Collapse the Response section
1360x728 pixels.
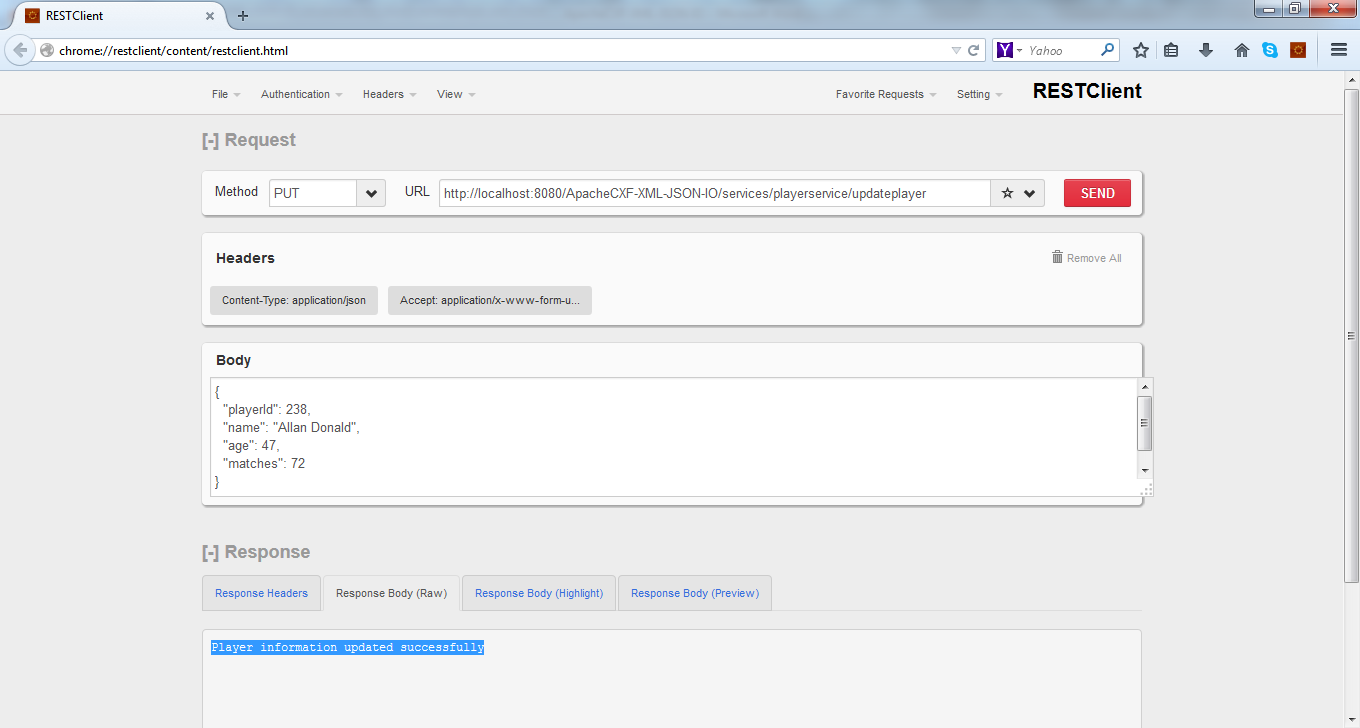pyautogui.click(x=210, y=553)
